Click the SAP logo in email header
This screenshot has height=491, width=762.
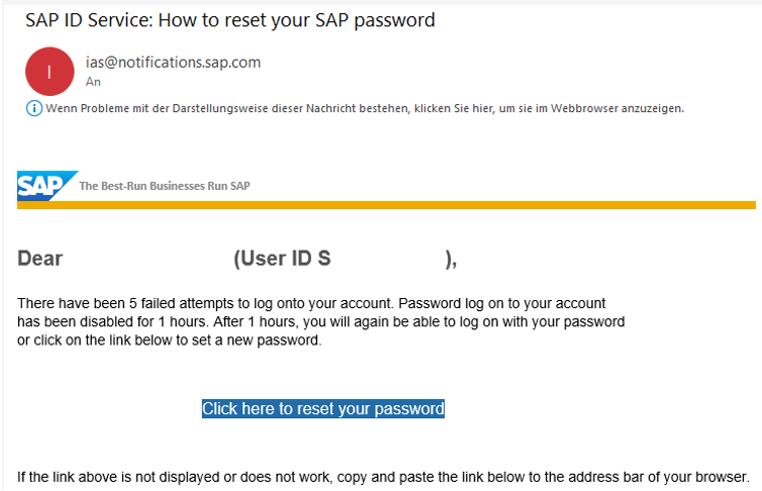[x=47, y=186]
